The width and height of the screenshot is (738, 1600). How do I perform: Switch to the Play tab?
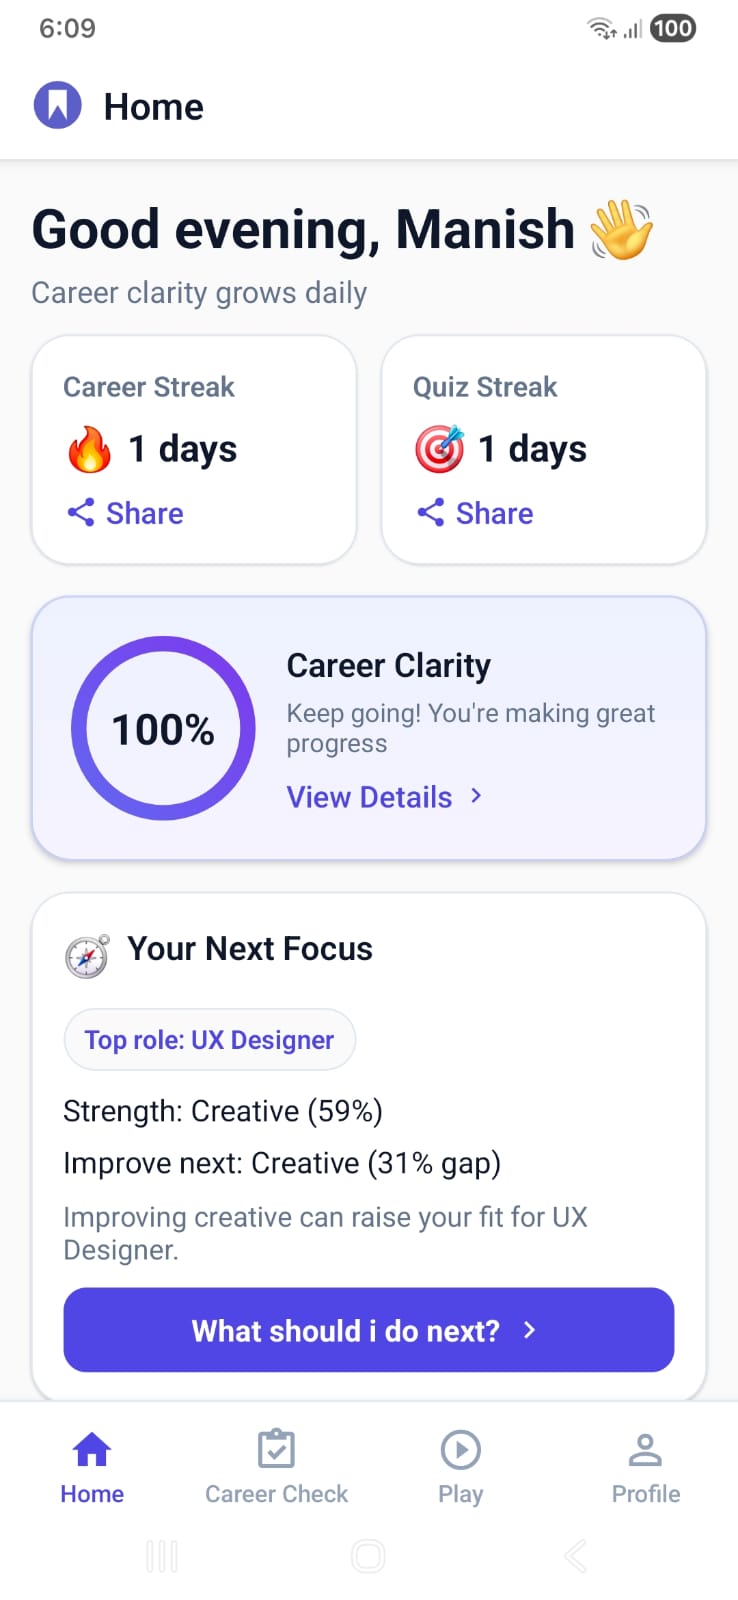coord(460,1465)
